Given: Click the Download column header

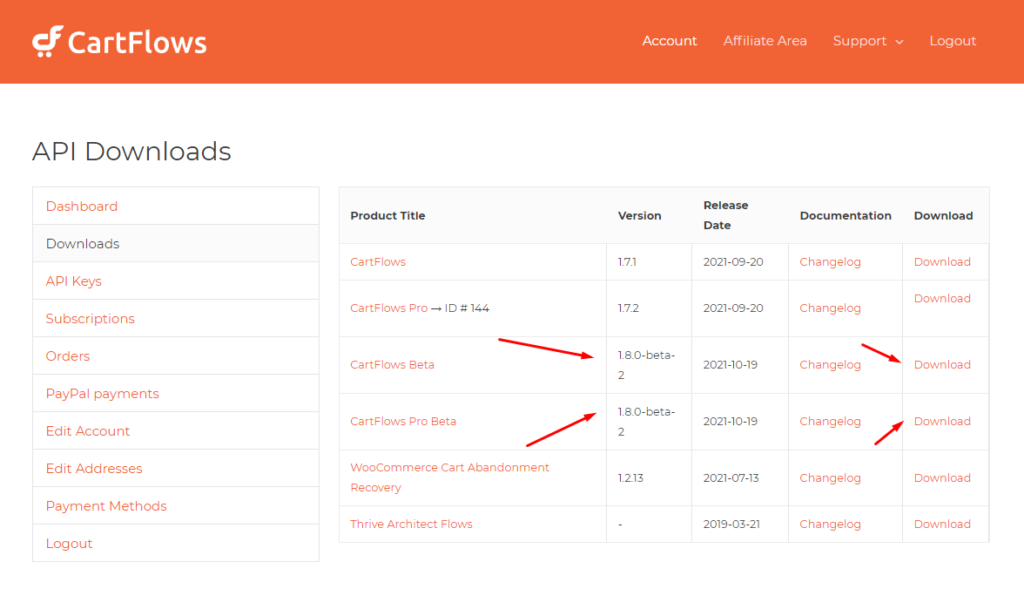Looking at the screenshot, I should (943, 216).
